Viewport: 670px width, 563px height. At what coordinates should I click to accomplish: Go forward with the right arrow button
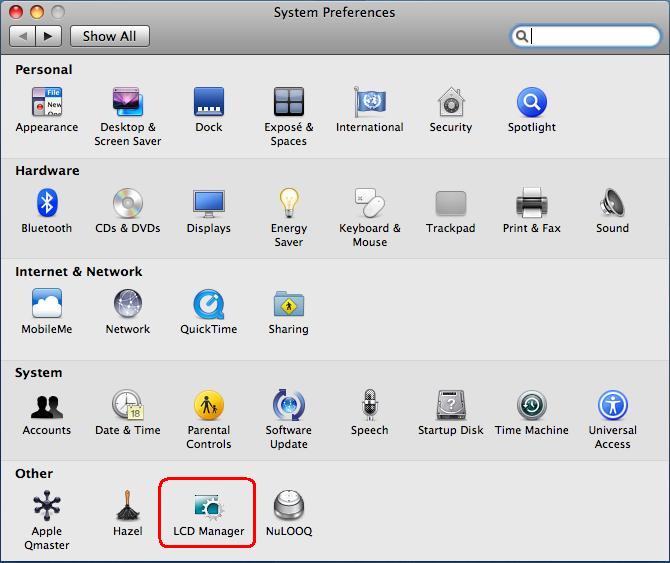(49, 36)
